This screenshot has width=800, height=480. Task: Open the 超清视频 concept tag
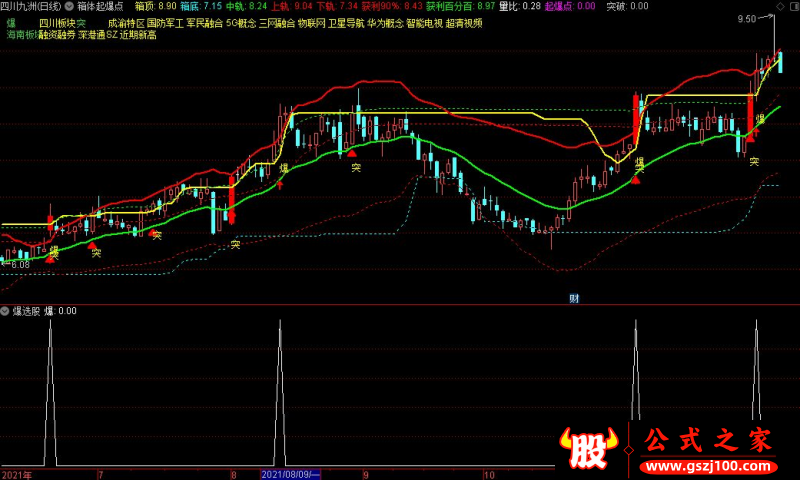[x=464, y=23]
